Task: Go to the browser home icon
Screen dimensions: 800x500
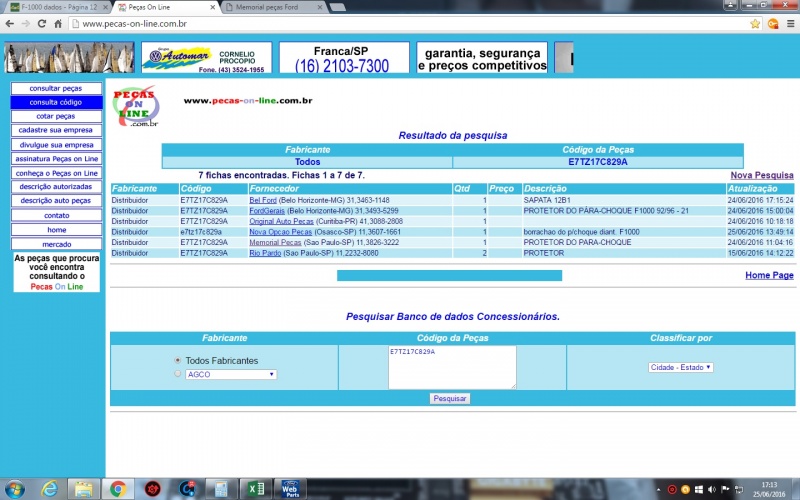Action: 58,23
